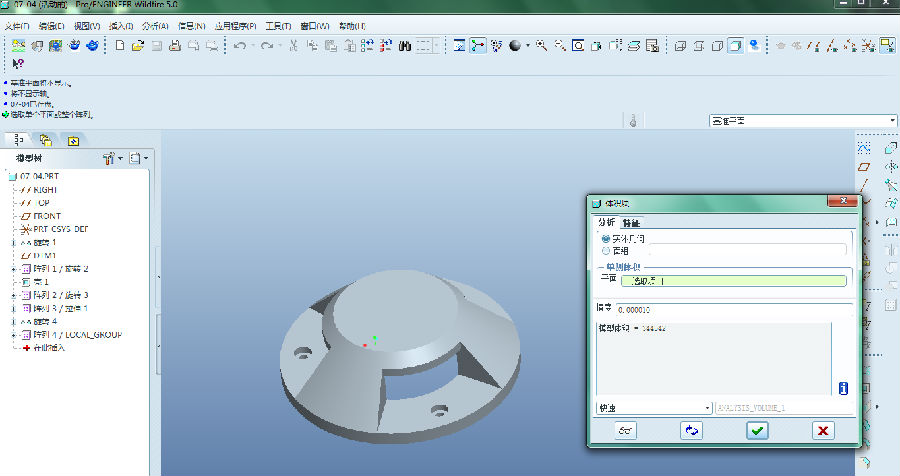Click the Print icon in the toolbar

pos(173,46)
